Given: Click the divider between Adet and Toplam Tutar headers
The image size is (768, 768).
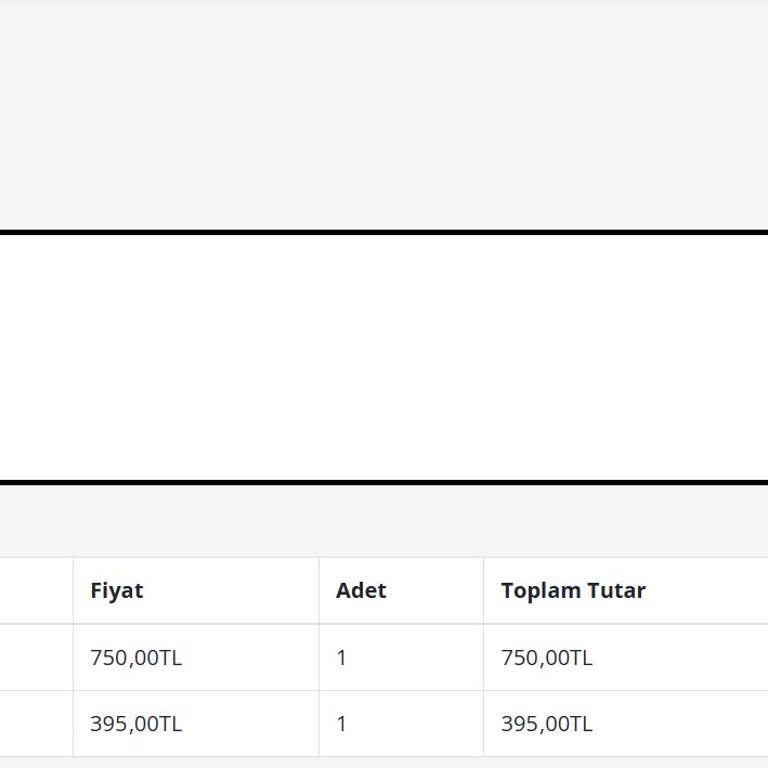Looking at the screenshot, I should point(483,590).
